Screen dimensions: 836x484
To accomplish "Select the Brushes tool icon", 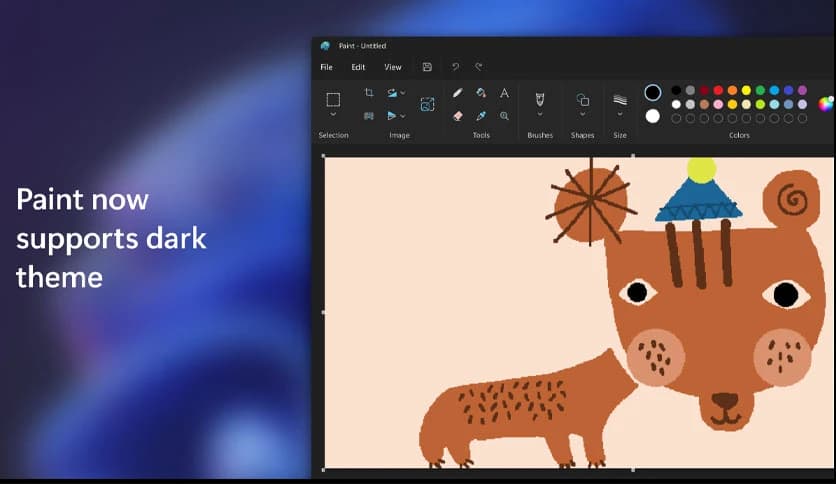I will coord(540,100).
